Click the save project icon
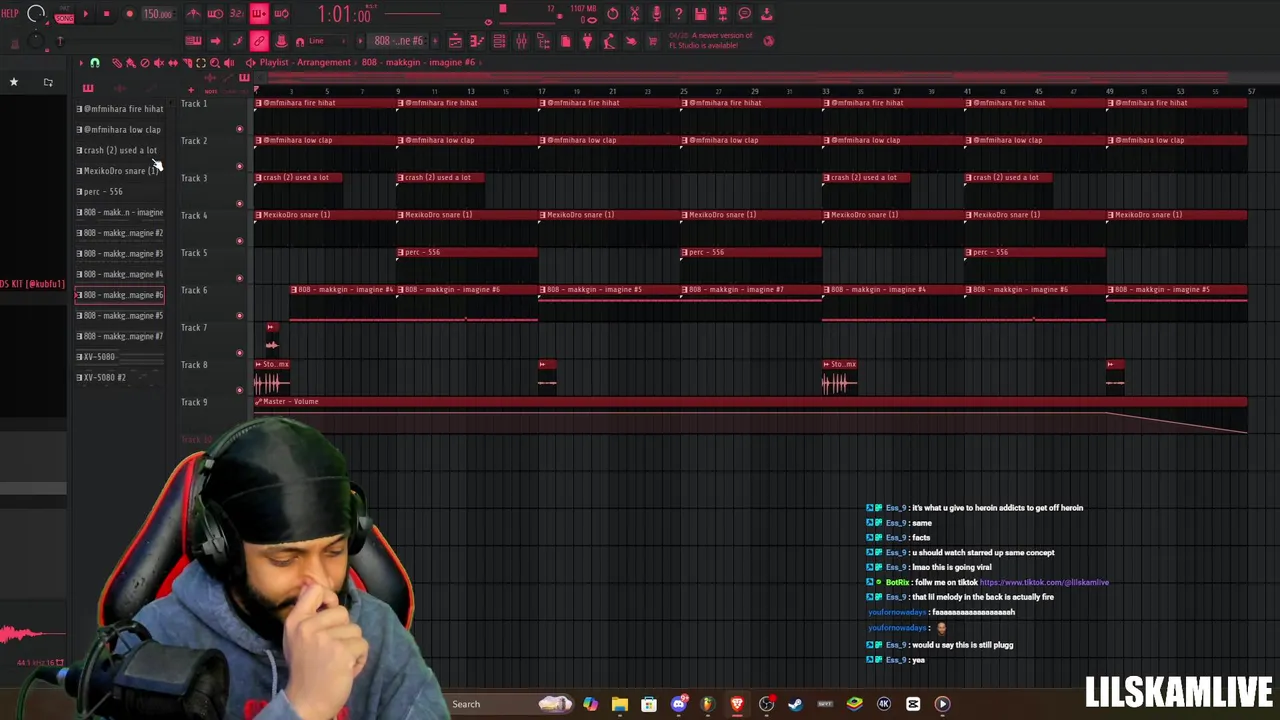The height and width of the screenshot is (720, 1280). (x=701, y=13)
